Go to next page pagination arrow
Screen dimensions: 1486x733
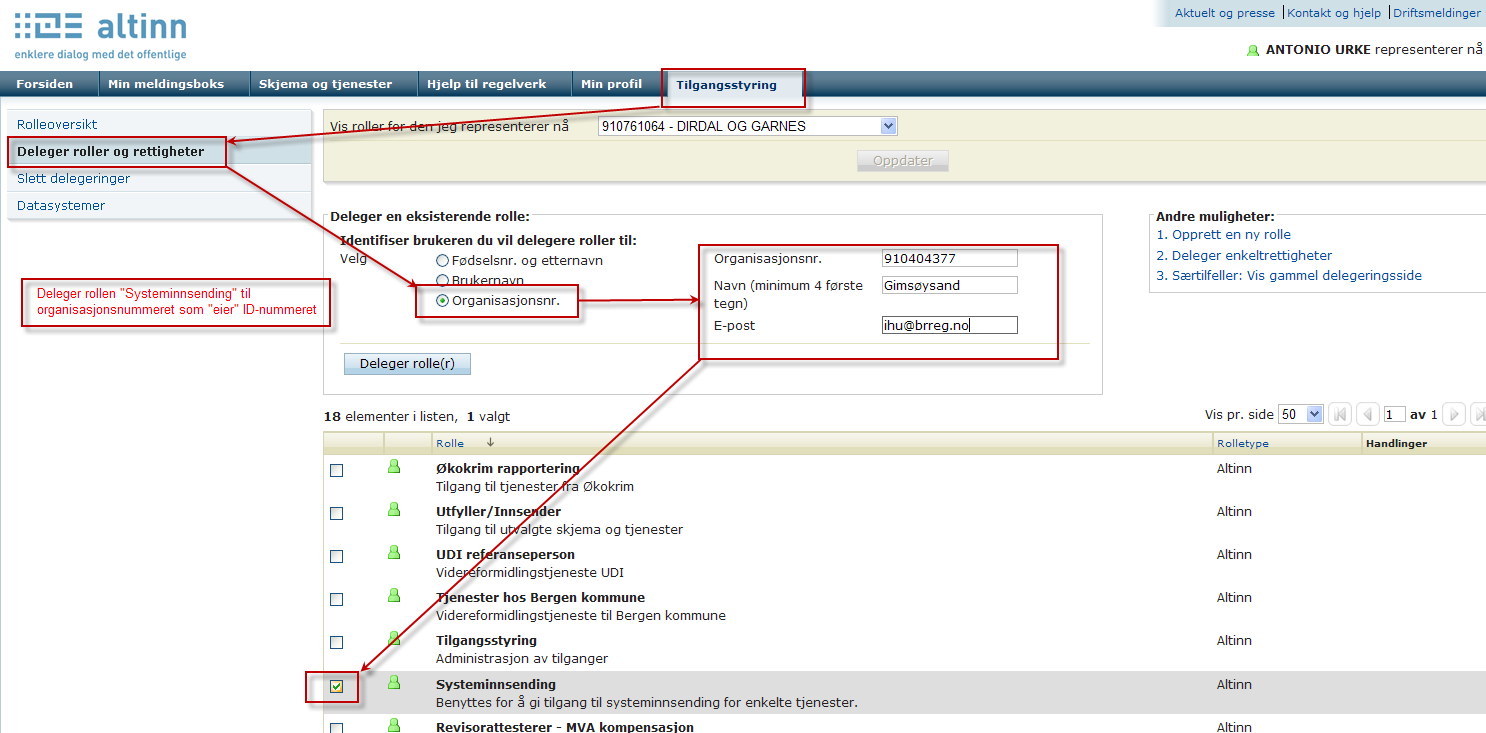[x=1454, y=414]
